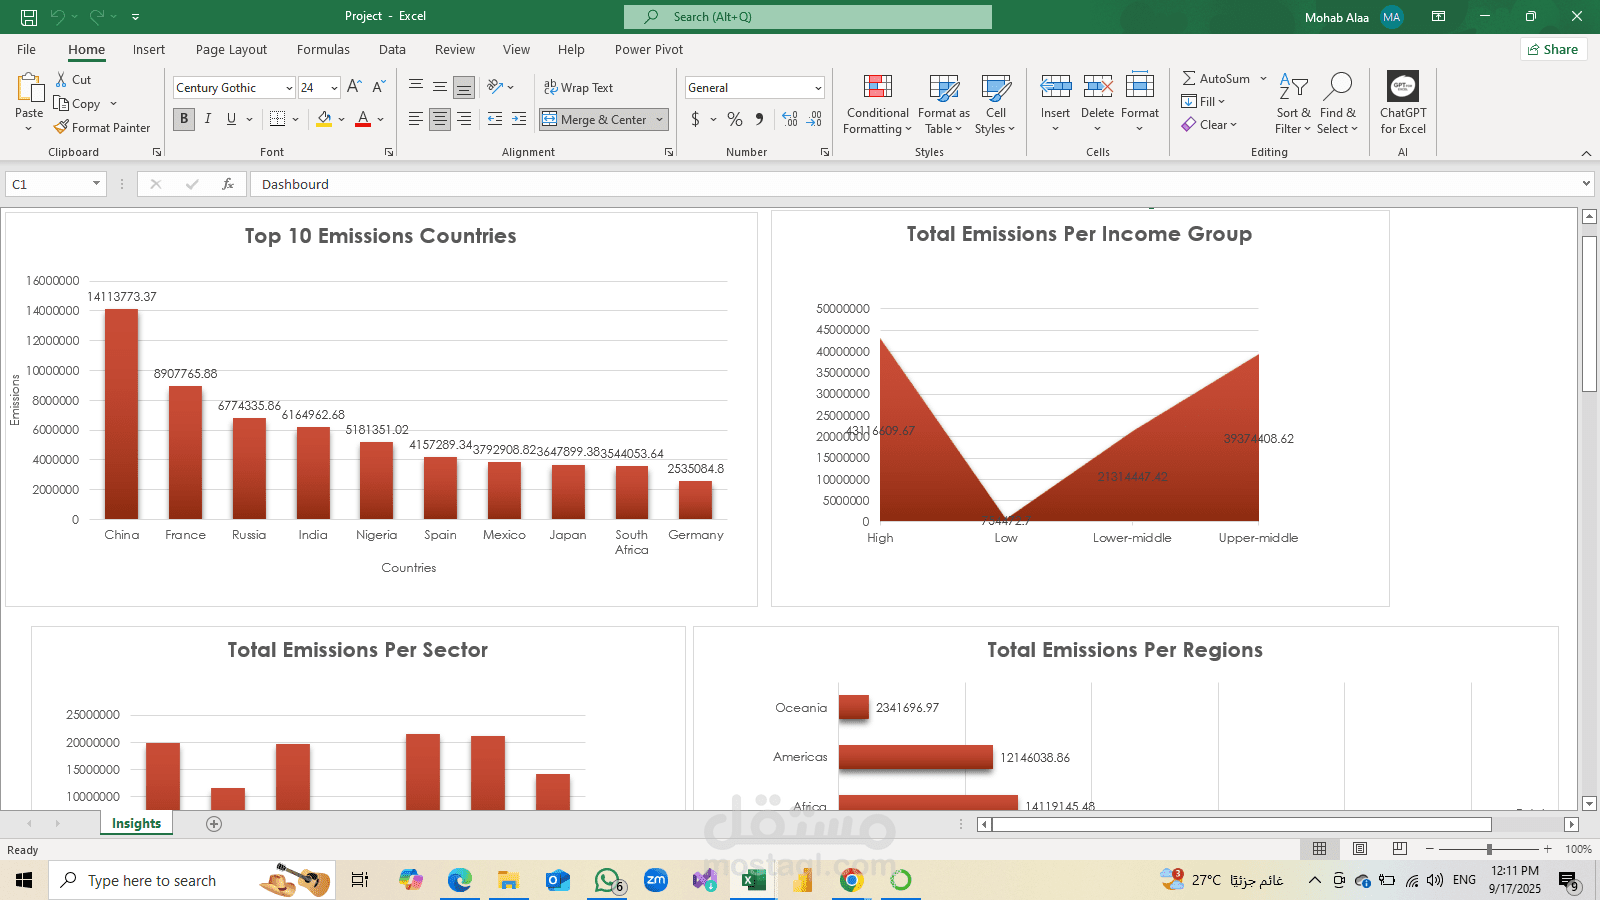Expand the AutoSum dropdown arrow
Screen dimensions: 1600x900
1263,79
